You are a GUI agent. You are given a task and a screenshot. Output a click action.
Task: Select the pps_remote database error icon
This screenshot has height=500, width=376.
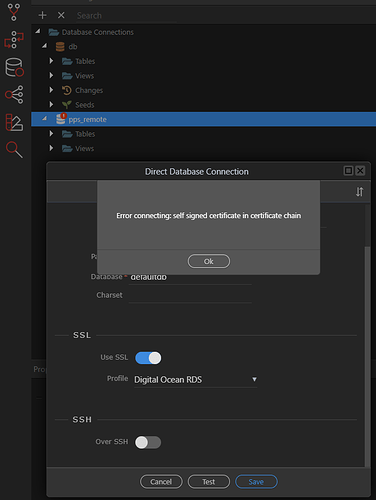tap(61, 119)
